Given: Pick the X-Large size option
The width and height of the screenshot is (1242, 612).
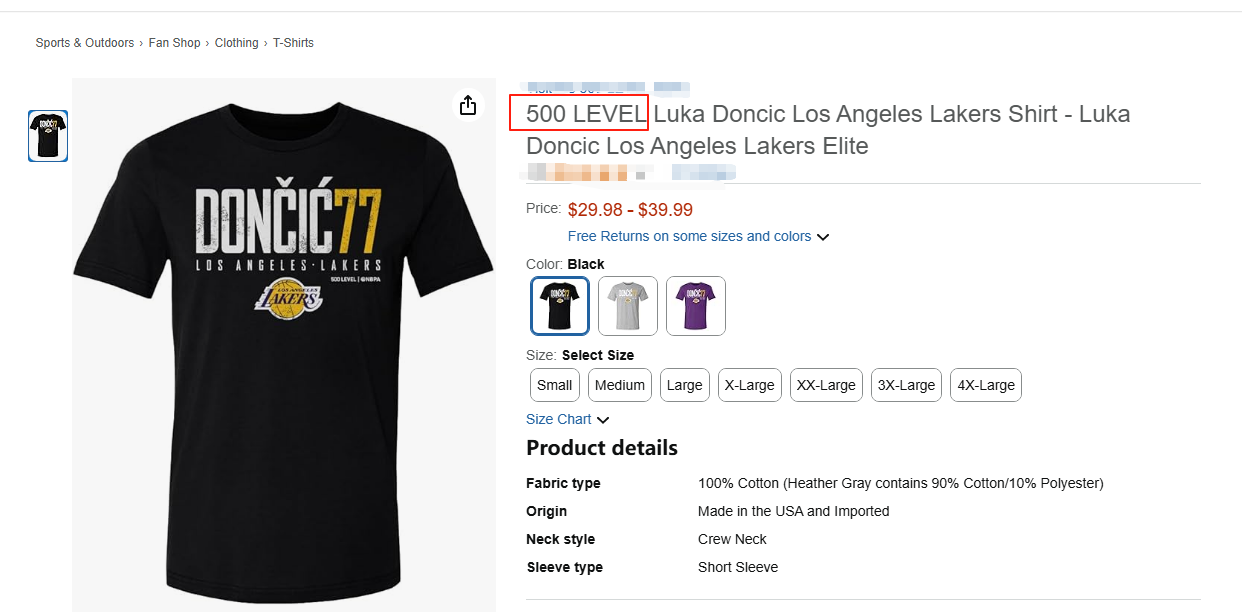Looking at the screenshot, I should tap(750, 385).
